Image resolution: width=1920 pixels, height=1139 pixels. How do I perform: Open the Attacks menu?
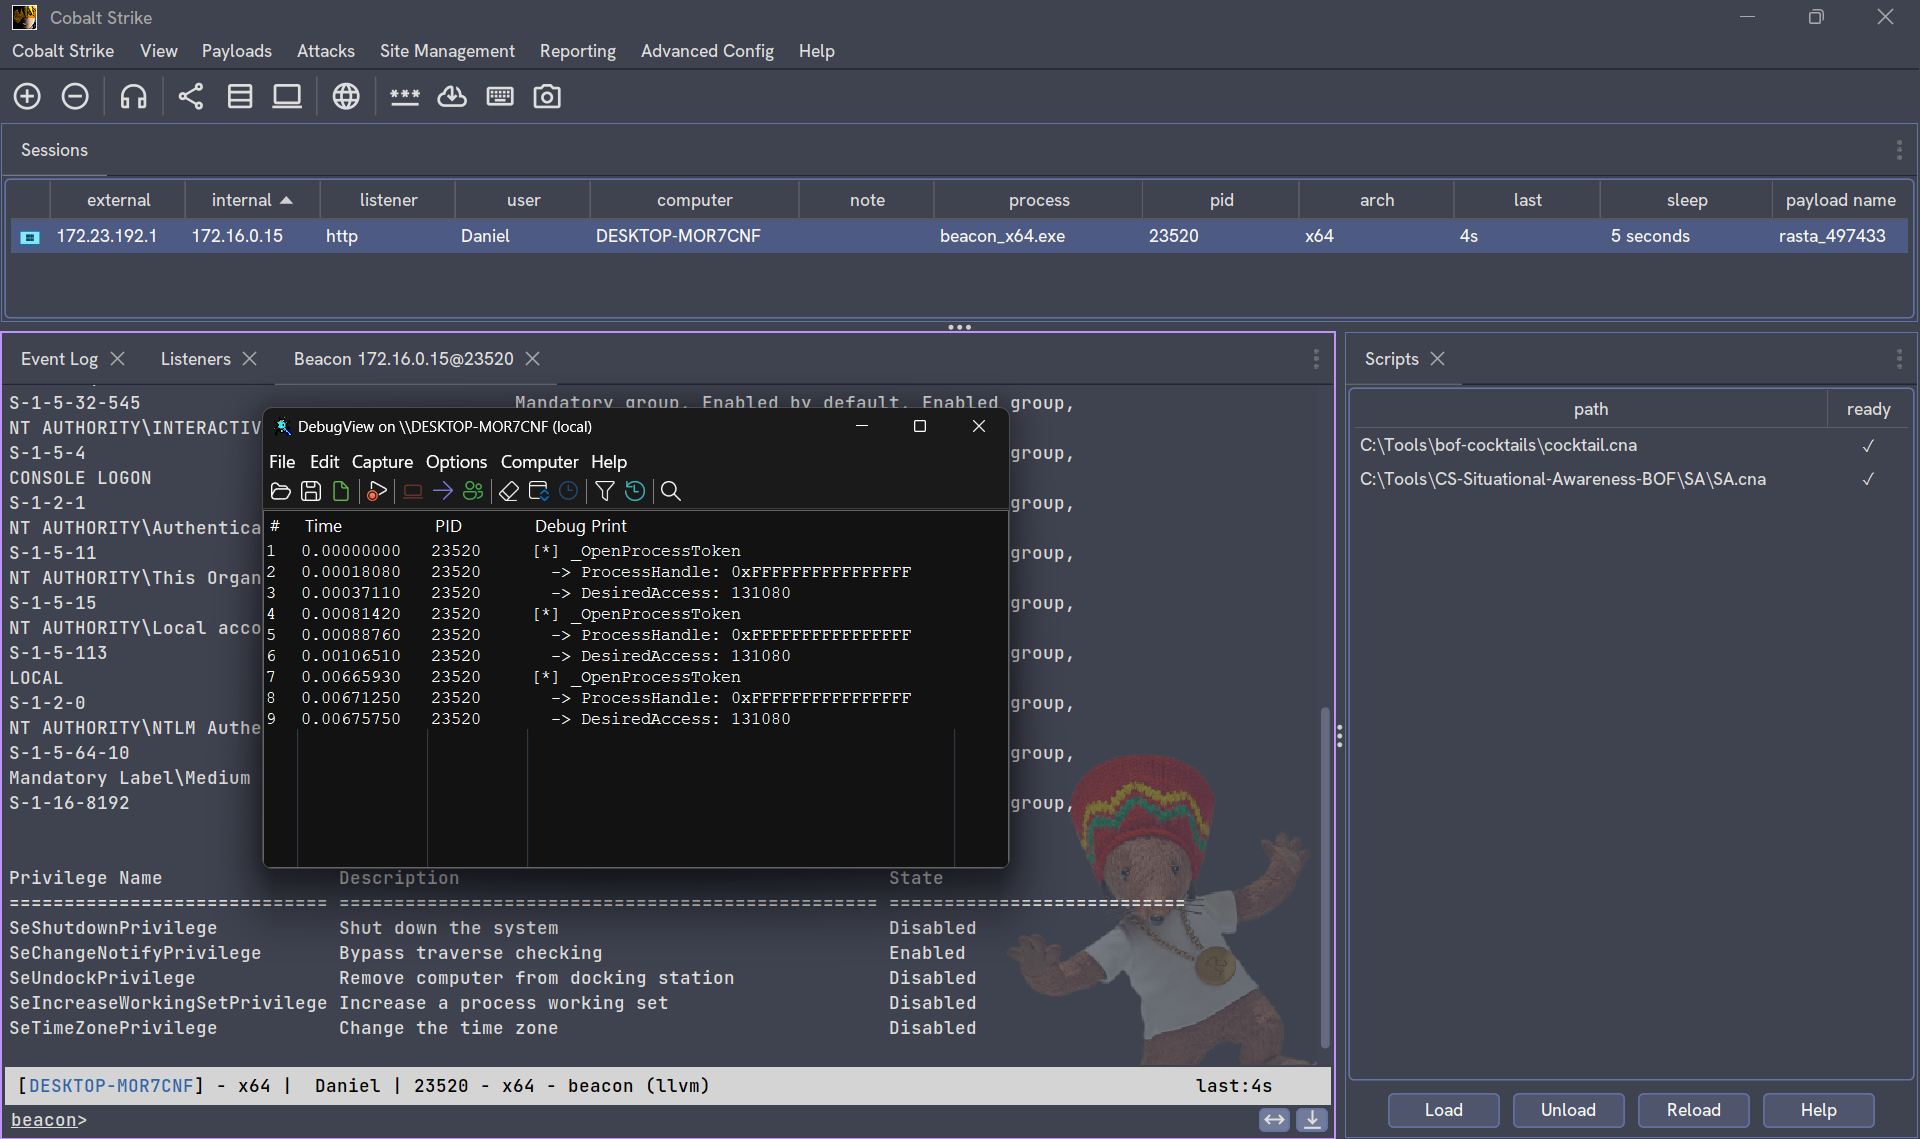(326, 51)
